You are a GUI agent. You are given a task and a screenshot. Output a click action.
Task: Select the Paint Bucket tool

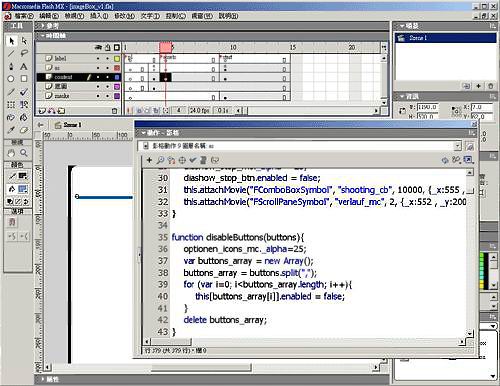point(24,117)
